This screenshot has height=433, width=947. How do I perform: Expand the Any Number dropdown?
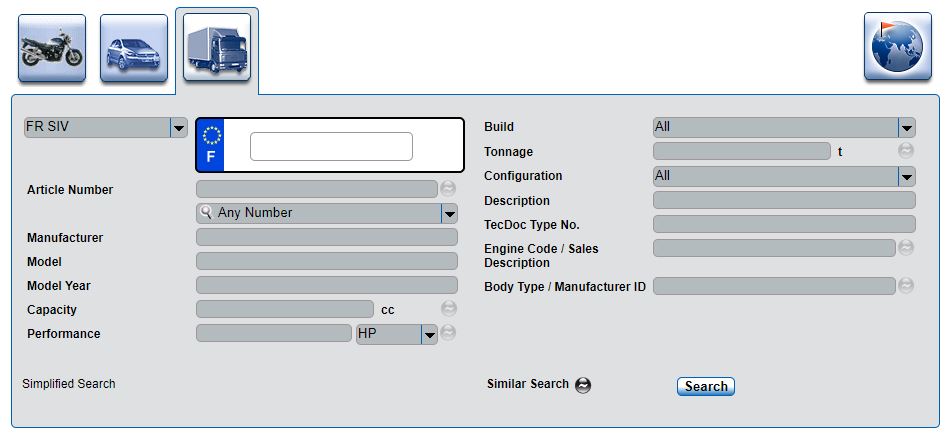point(449,213)
